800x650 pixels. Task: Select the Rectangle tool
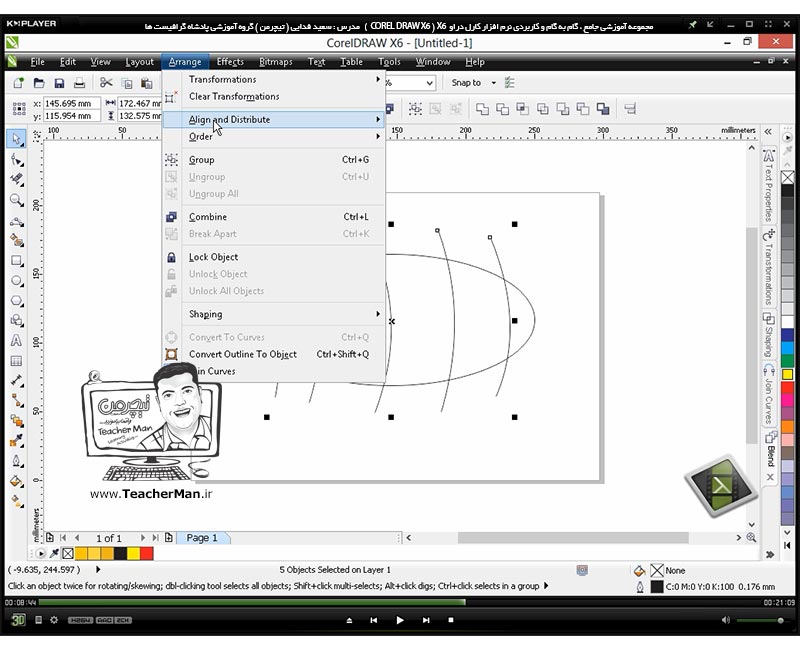16,261
